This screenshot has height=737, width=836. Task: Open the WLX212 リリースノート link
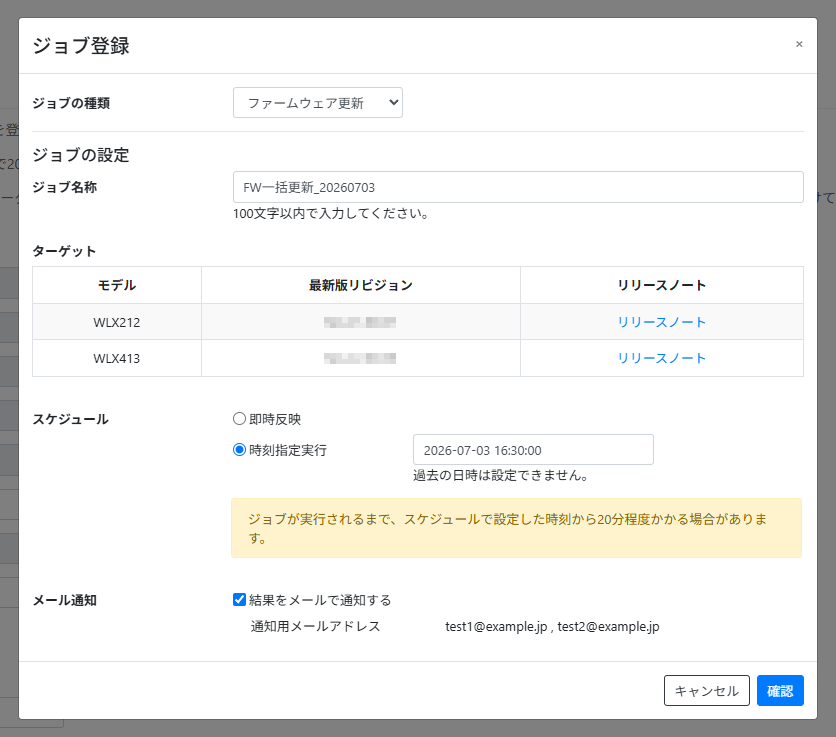pyautogui.click(x=661, y=322)
